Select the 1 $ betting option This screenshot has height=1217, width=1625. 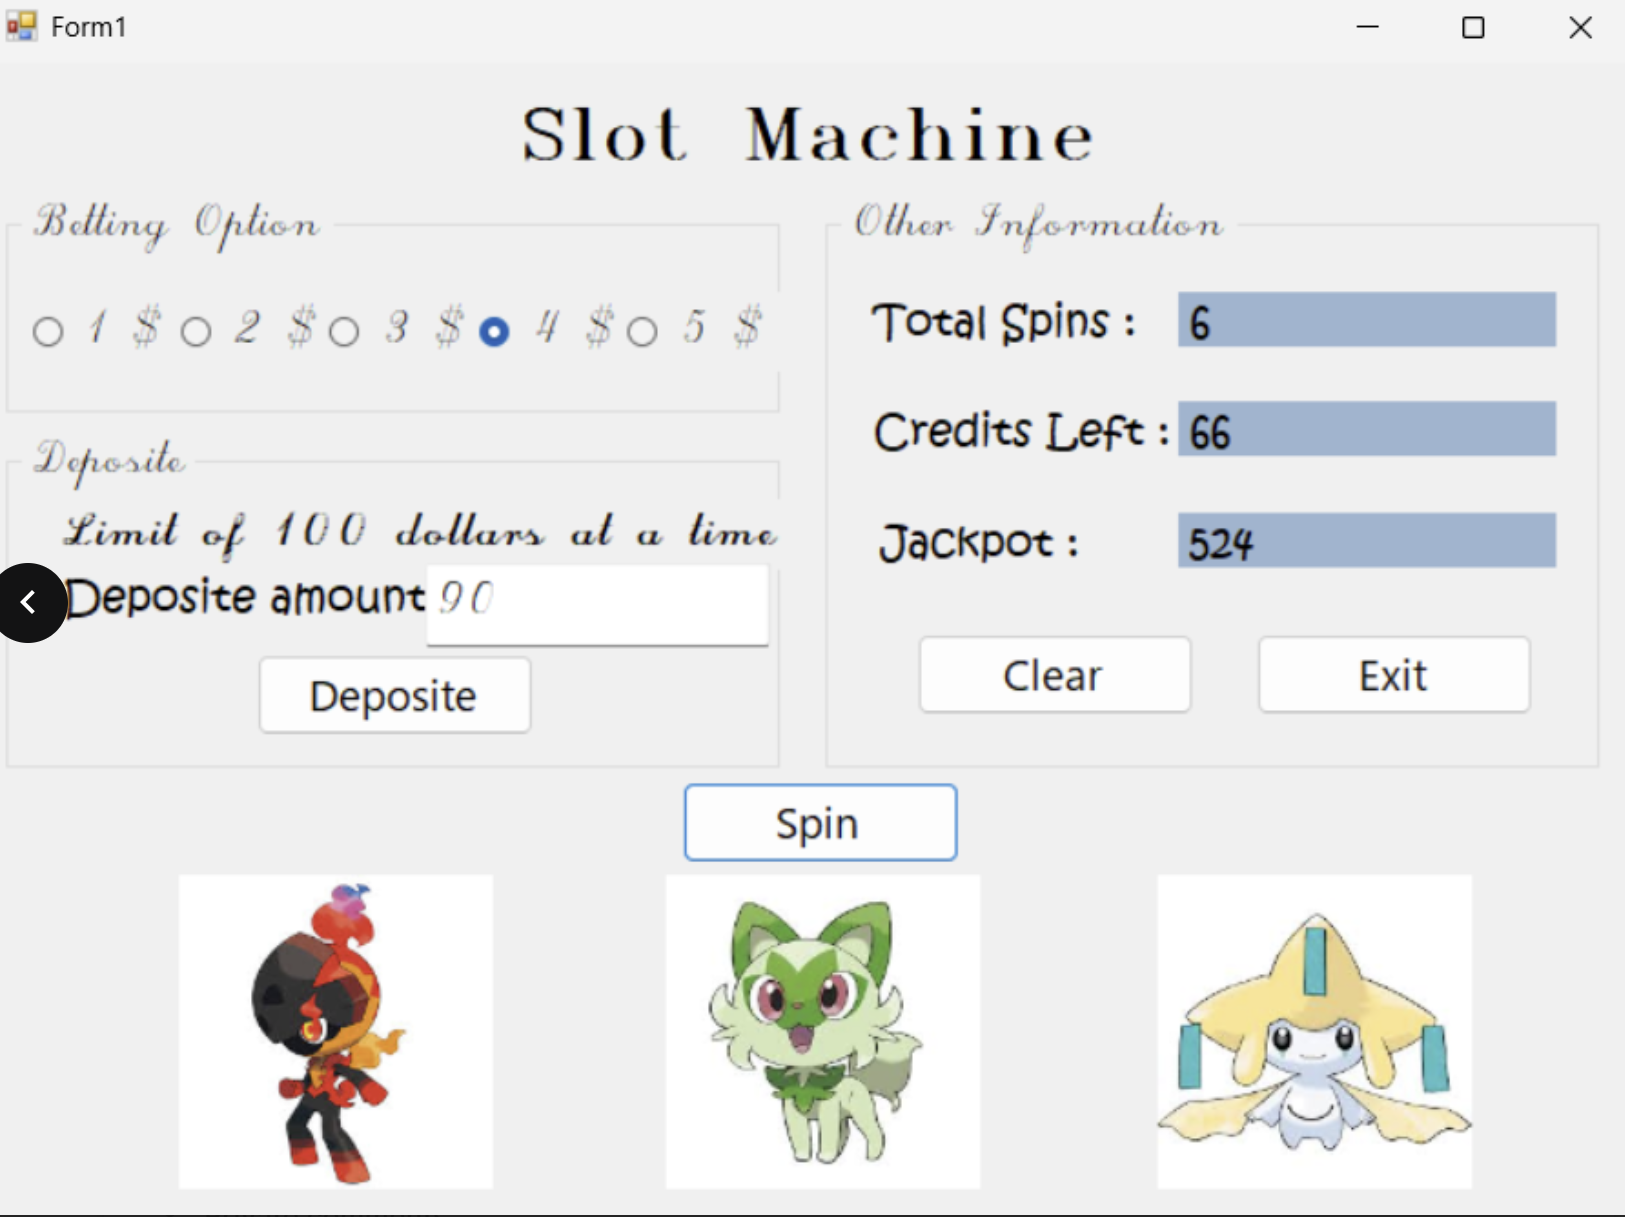click(x=48, y=331)
